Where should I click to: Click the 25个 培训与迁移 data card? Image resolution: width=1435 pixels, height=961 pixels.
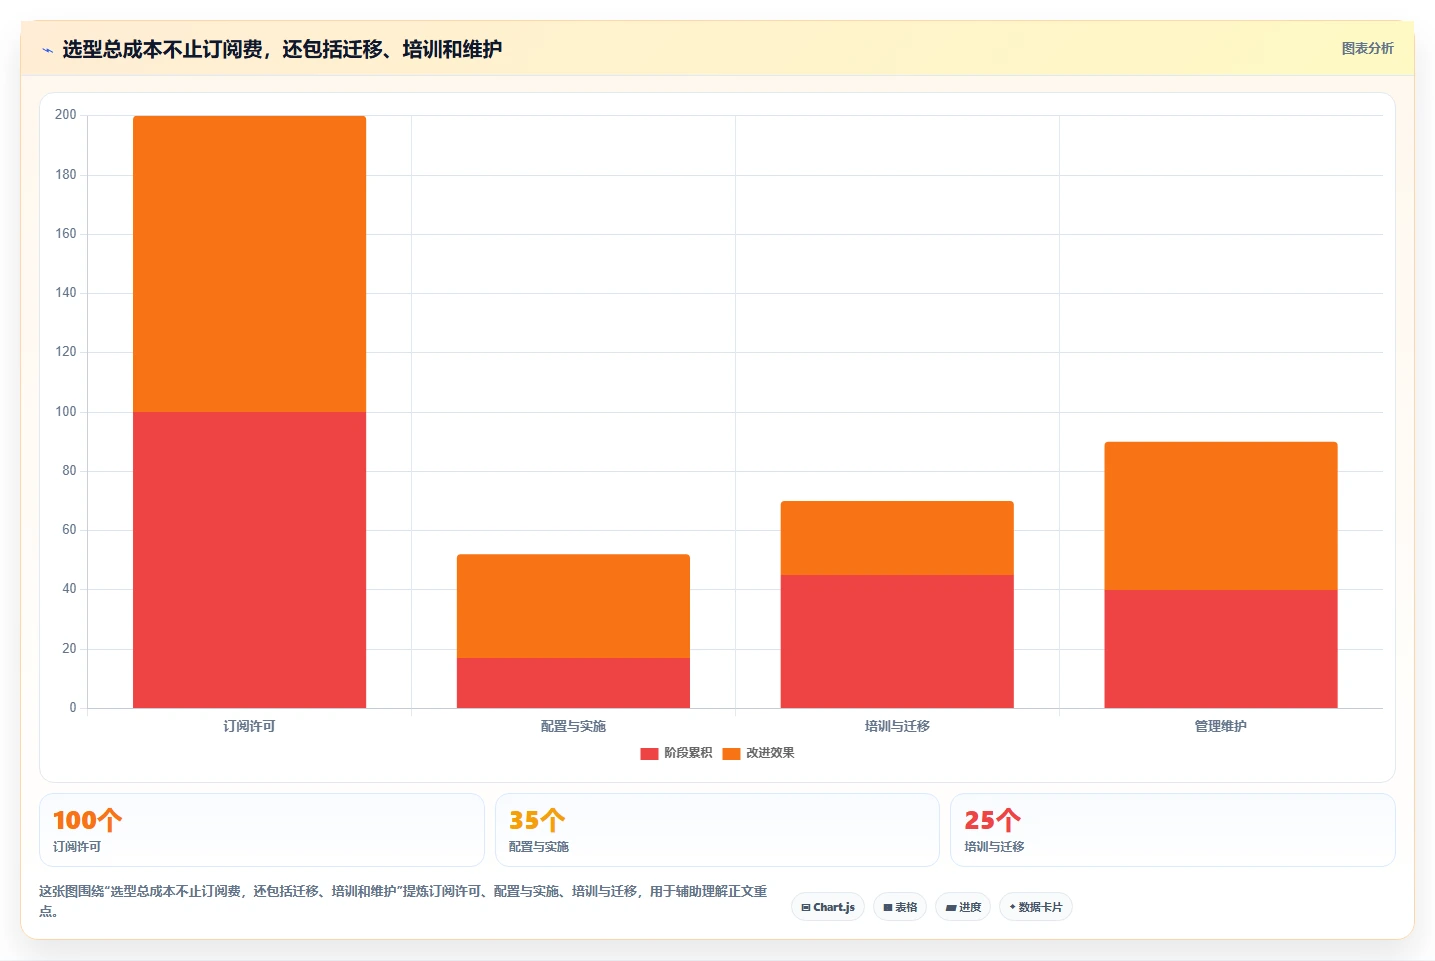(x=1172, y=830)
